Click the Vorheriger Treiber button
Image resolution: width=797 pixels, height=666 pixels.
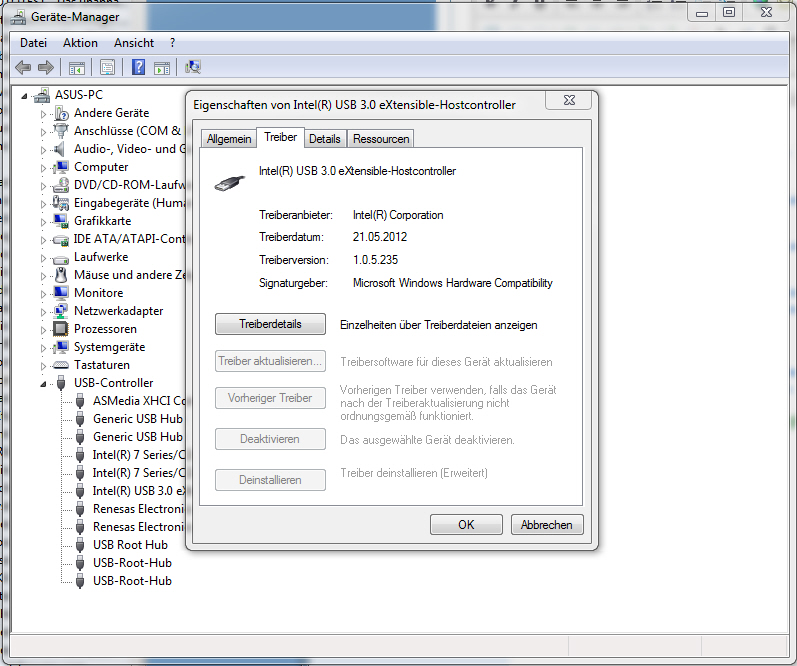(x=270, y=398)
